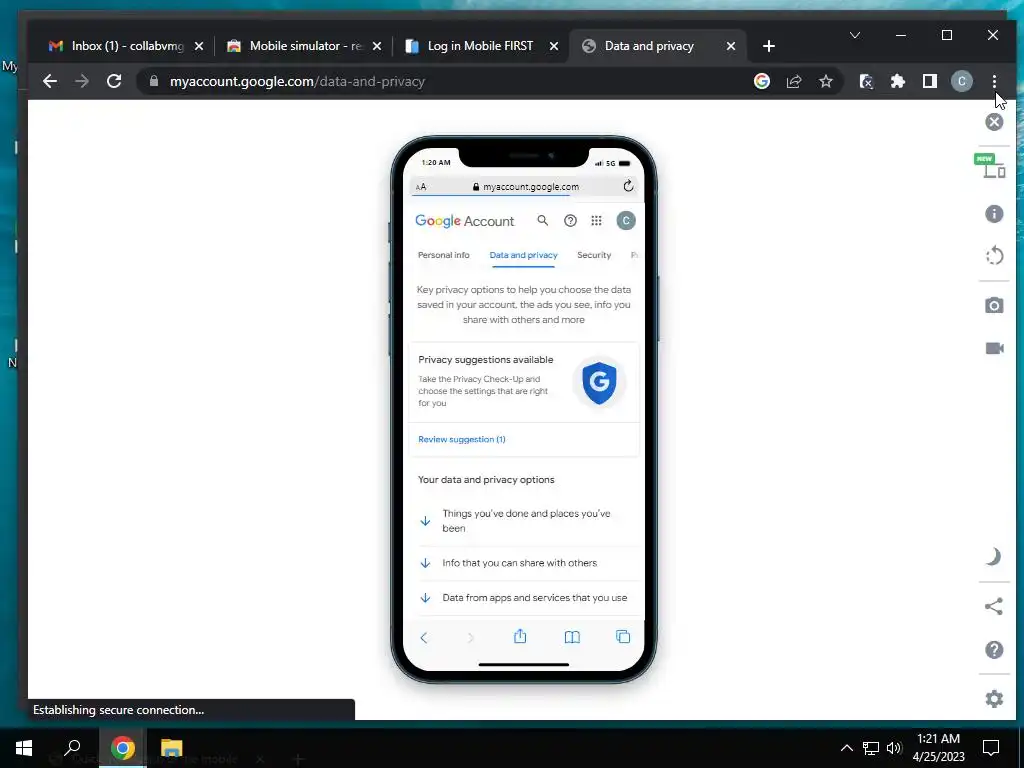
Task: Click the extension icon left of Extensions puzzle
Action: tap(866, 82)
